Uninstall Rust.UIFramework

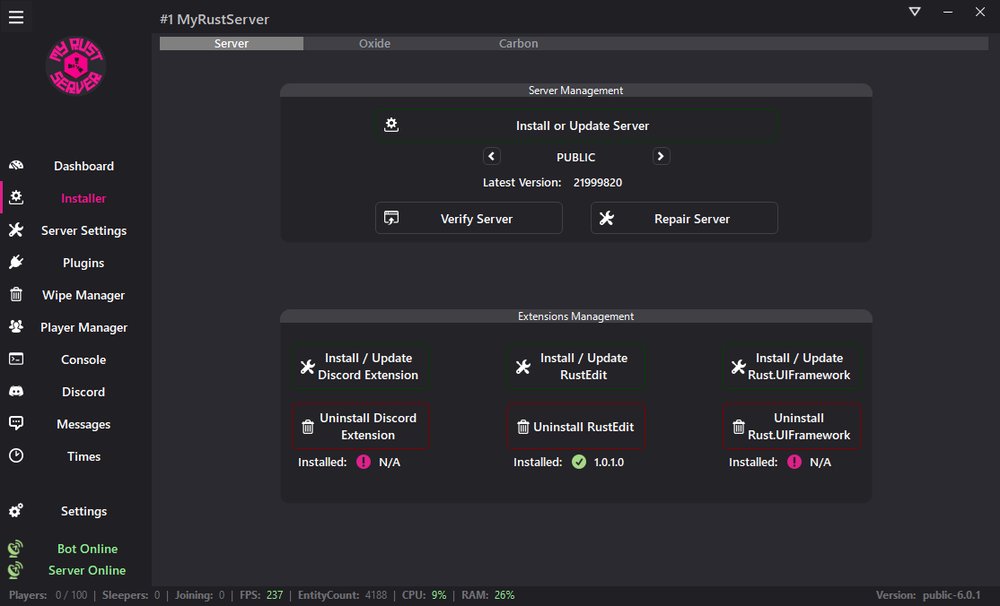(x=791, y=426)
